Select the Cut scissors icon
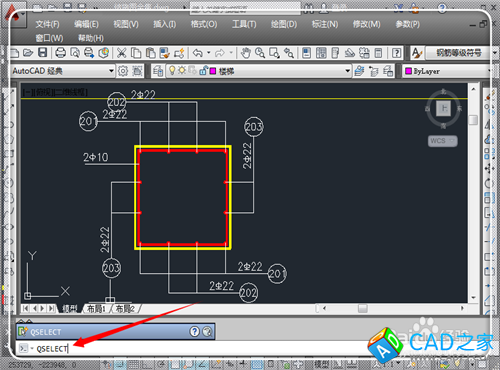Image resolution: width=500 pixels, height=370 pixels. click(122, 53)
